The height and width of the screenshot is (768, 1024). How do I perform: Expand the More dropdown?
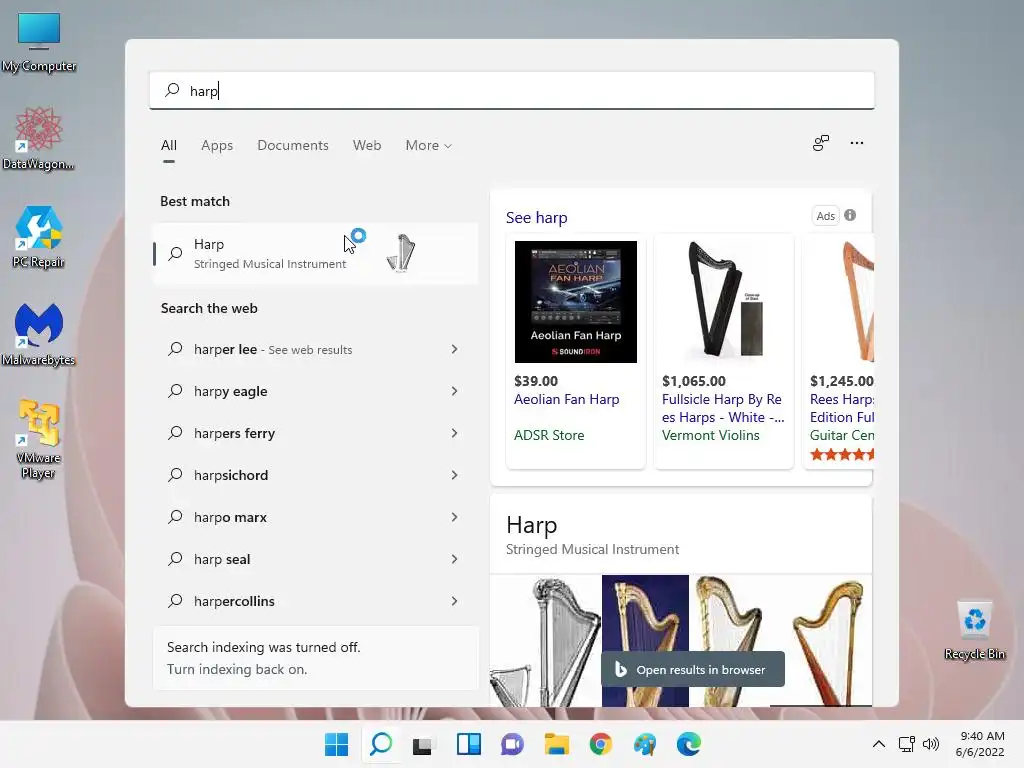[428, 145]
